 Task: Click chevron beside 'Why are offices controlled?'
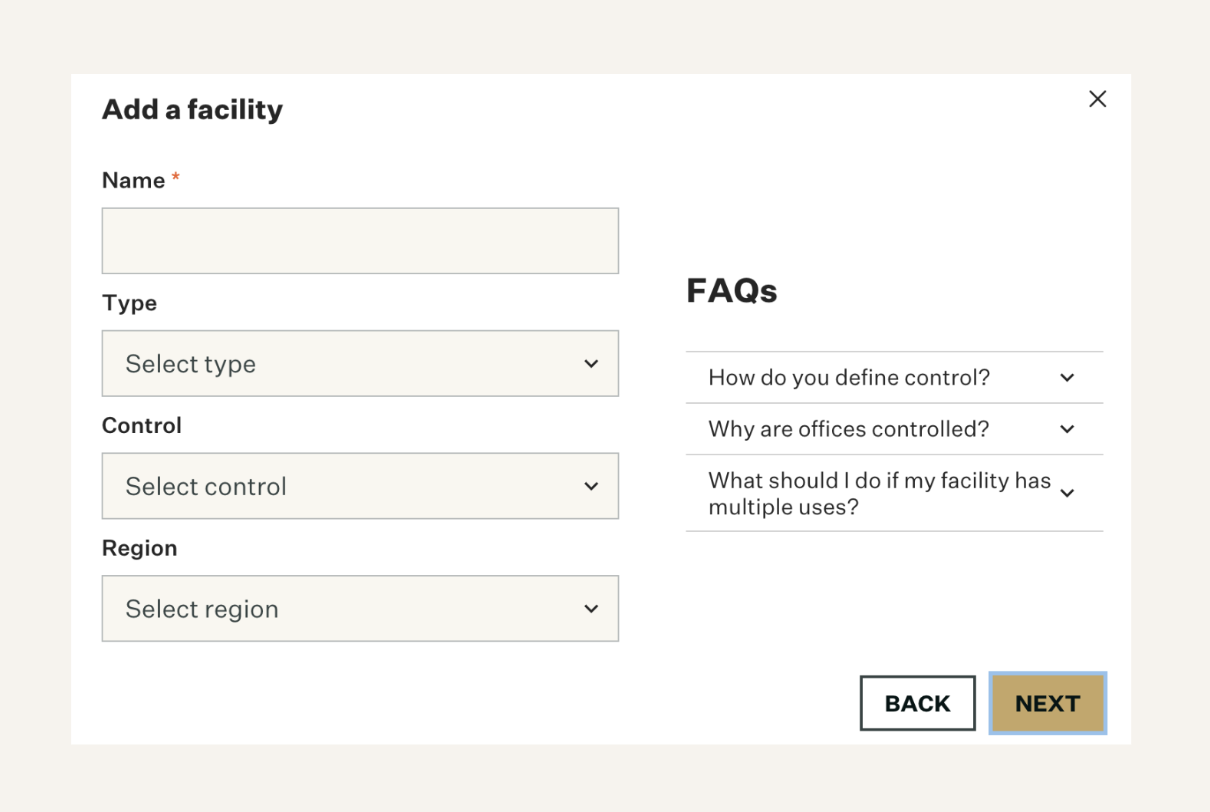[1067, 429]
